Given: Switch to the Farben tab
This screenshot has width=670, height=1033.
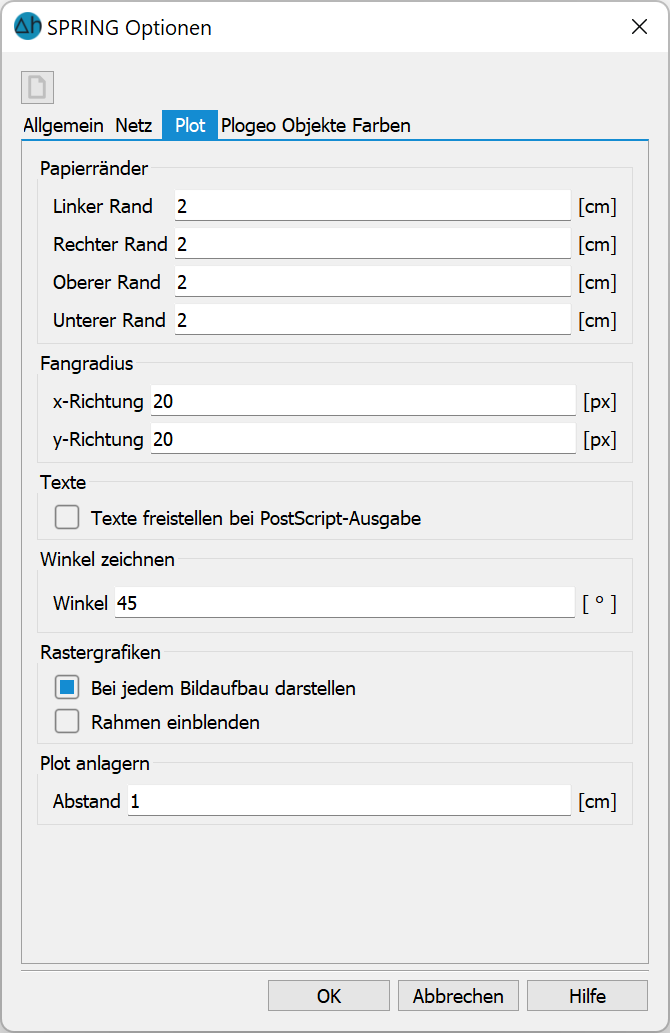Looking at the screenshot, I should 381,125.
